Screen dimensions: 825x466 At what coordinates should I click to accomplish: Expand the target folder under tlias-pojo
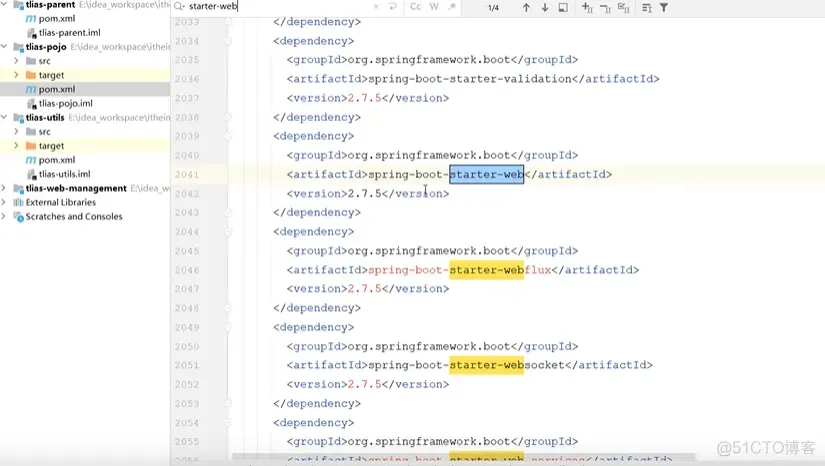point(16,75)
